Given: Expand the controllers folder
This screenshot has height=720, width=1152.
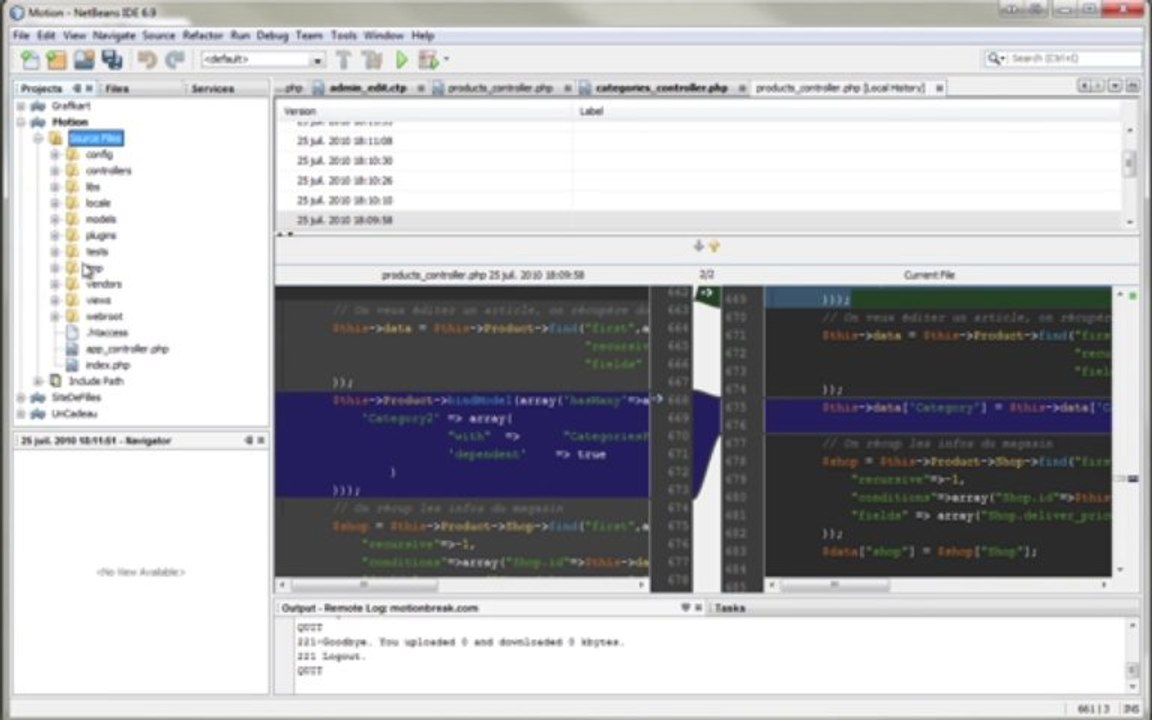Looking at the screenshot, I should click(x=54, y=170).
